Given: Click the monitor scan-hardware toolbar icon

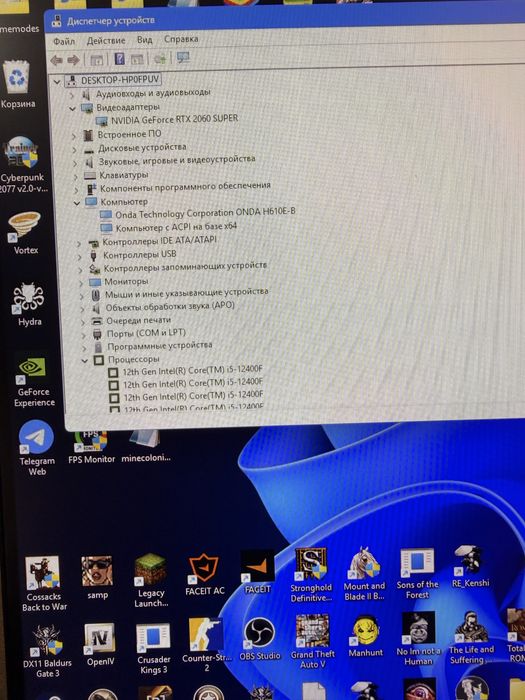Looking at the screenshot, I should pyautogui.click(x=183, y=57).
